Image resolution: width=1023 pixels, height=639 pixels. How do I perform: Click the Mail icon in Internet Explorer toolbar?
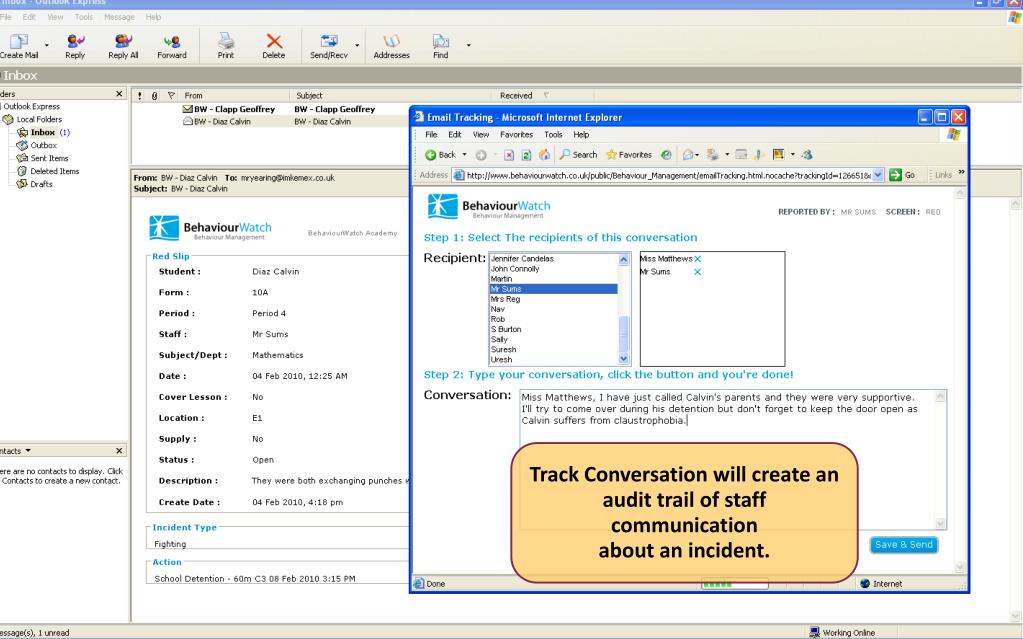pos(688,155)
